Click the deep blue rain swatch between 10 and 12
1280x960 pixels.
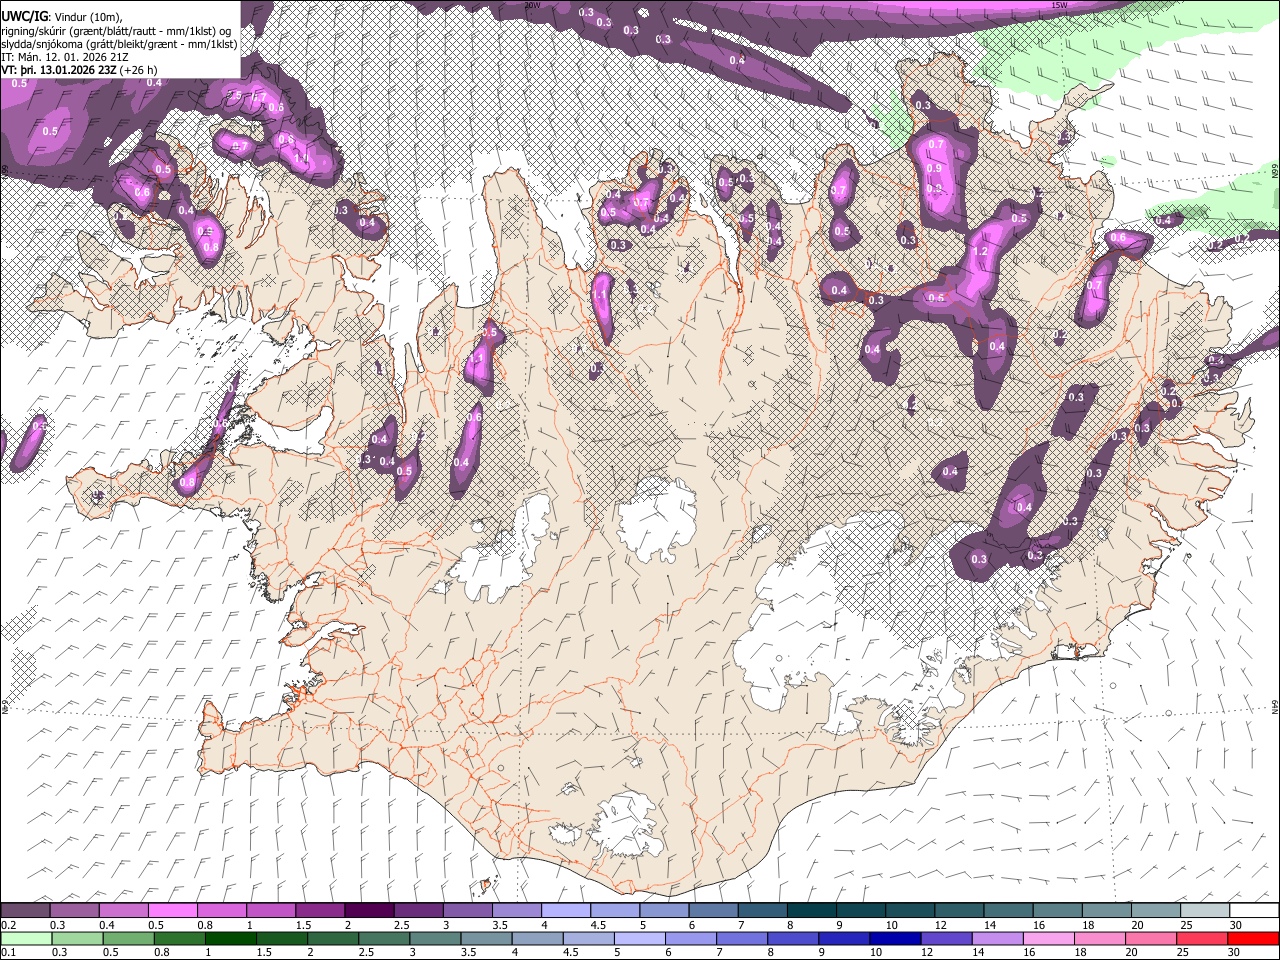(895, 938)
